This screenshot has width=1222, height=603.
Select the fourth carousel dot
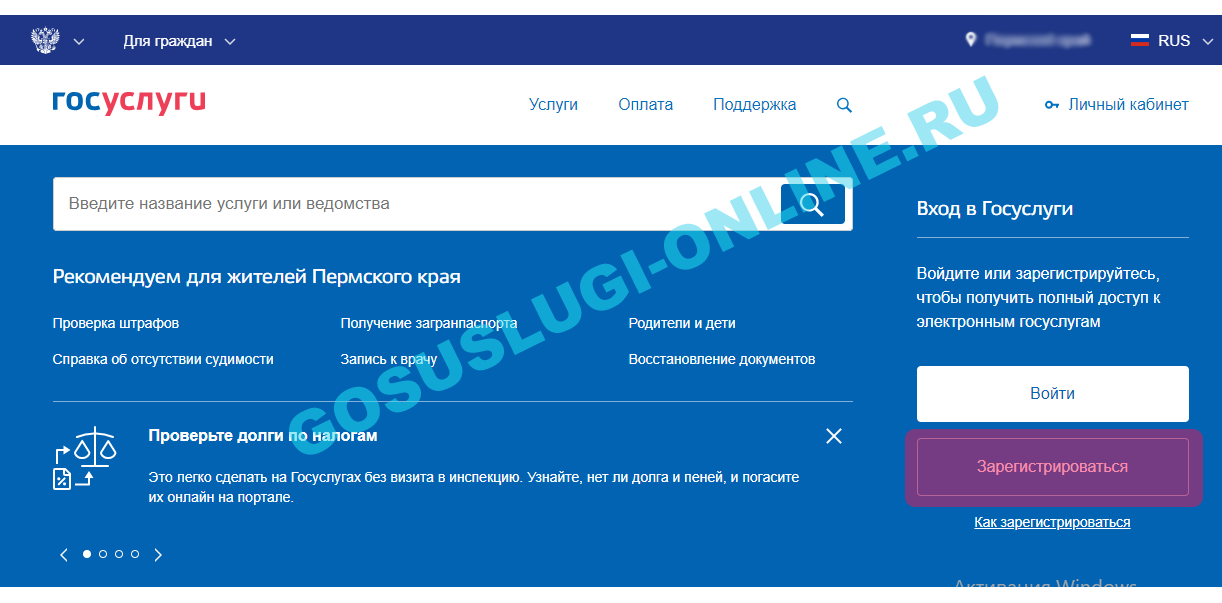(135, 553)
